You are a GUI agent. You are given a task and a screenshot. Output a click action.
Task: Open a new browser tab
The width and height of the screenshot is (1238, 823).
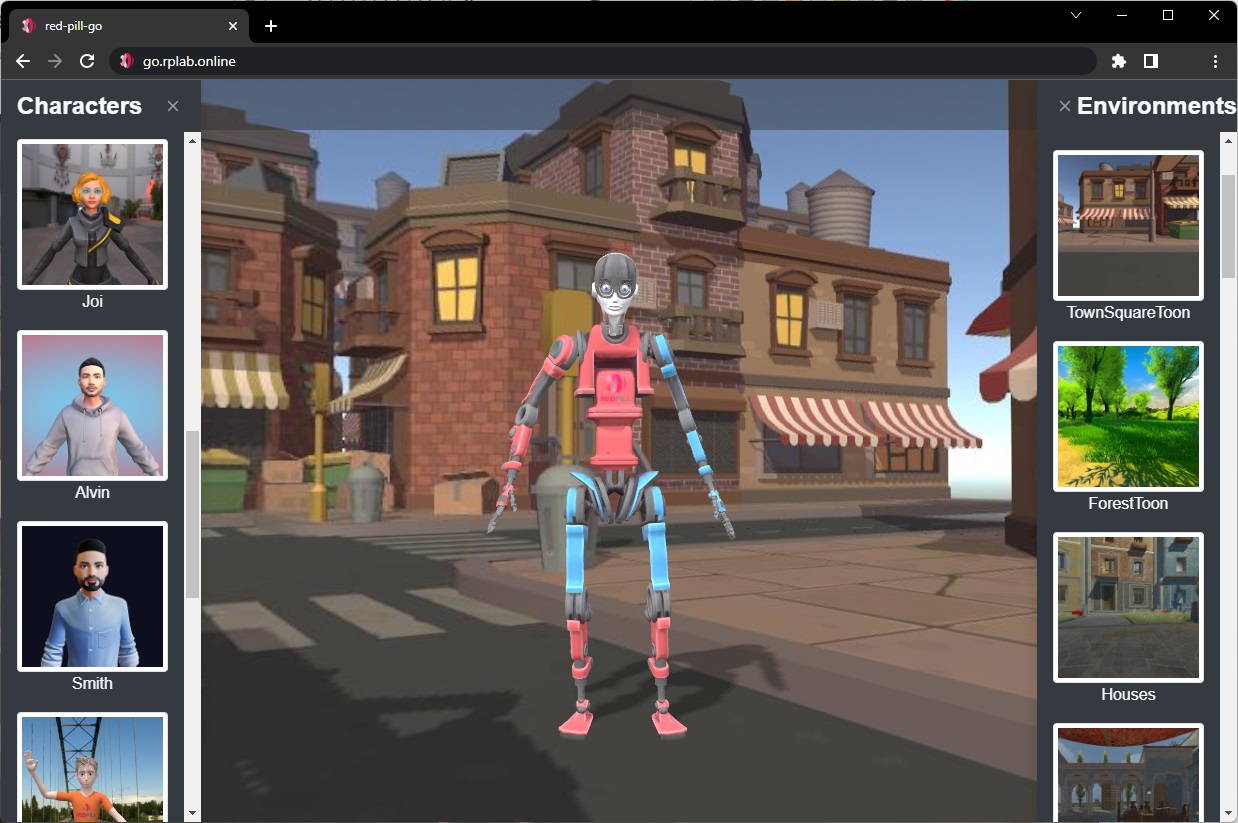tap(271, 26)
